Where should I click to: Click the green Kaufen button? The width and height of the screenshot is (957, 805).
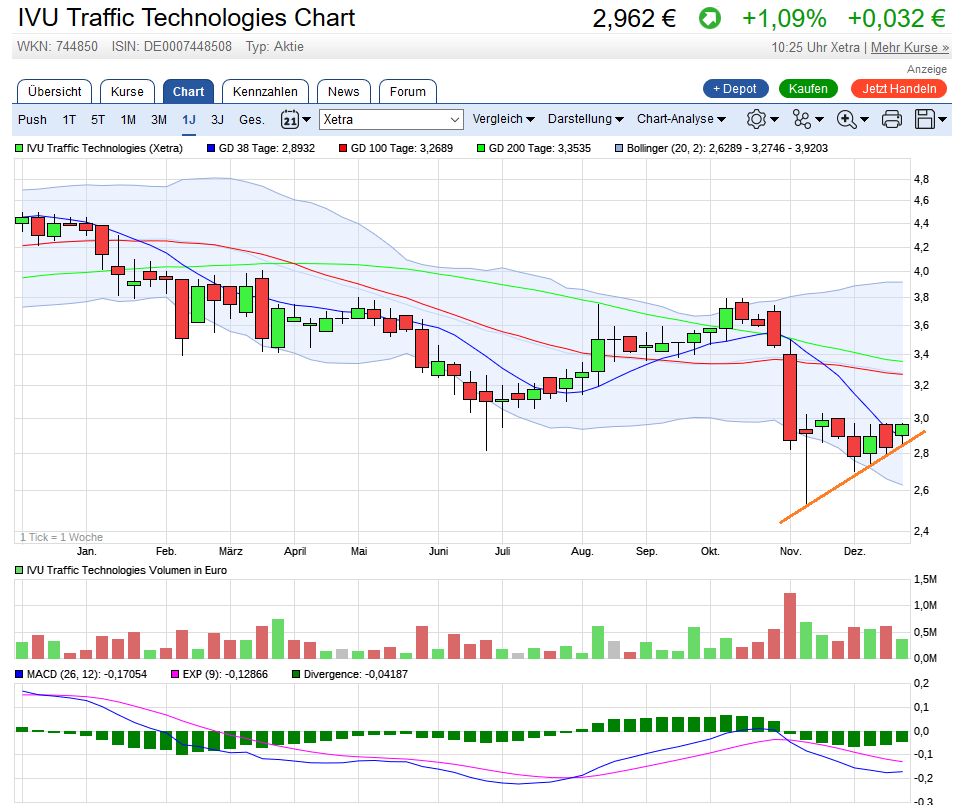[808, 88]
